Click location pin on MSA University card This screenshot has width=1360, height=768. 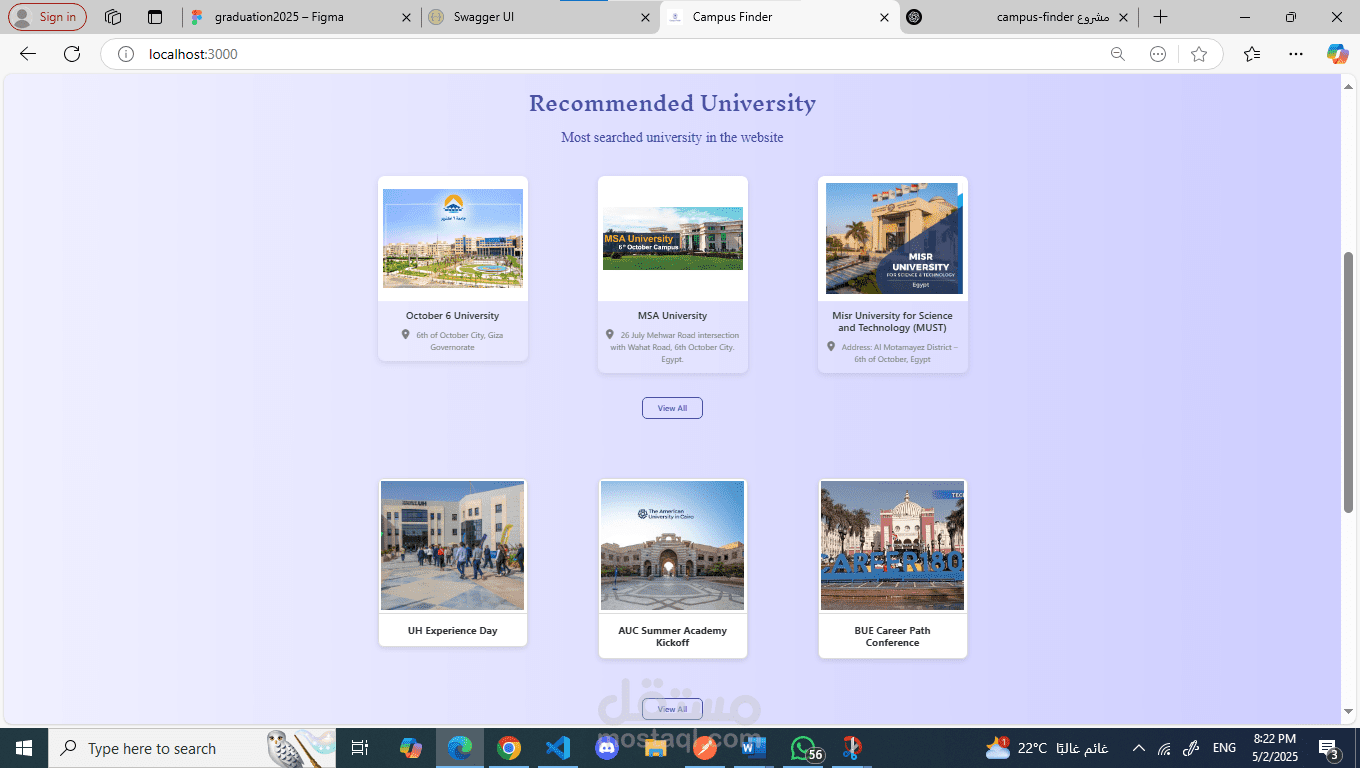point(610,335)
